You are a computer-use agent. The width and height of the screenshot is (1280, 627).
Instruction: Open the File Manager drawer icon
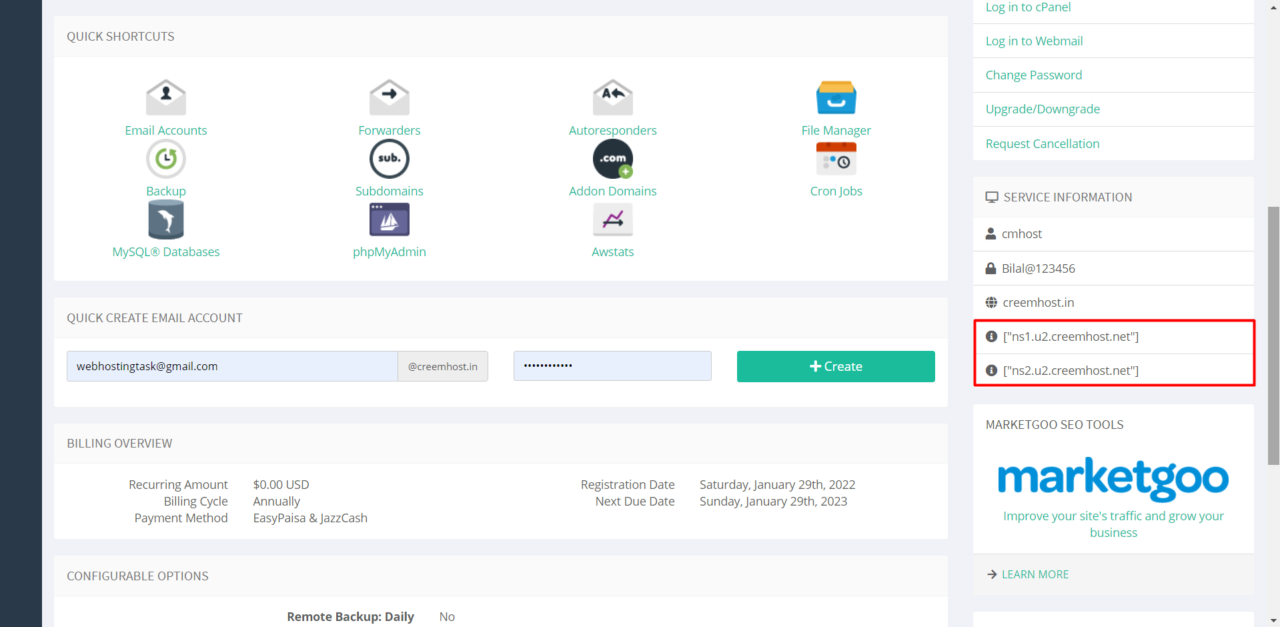[x=836, y=98]
